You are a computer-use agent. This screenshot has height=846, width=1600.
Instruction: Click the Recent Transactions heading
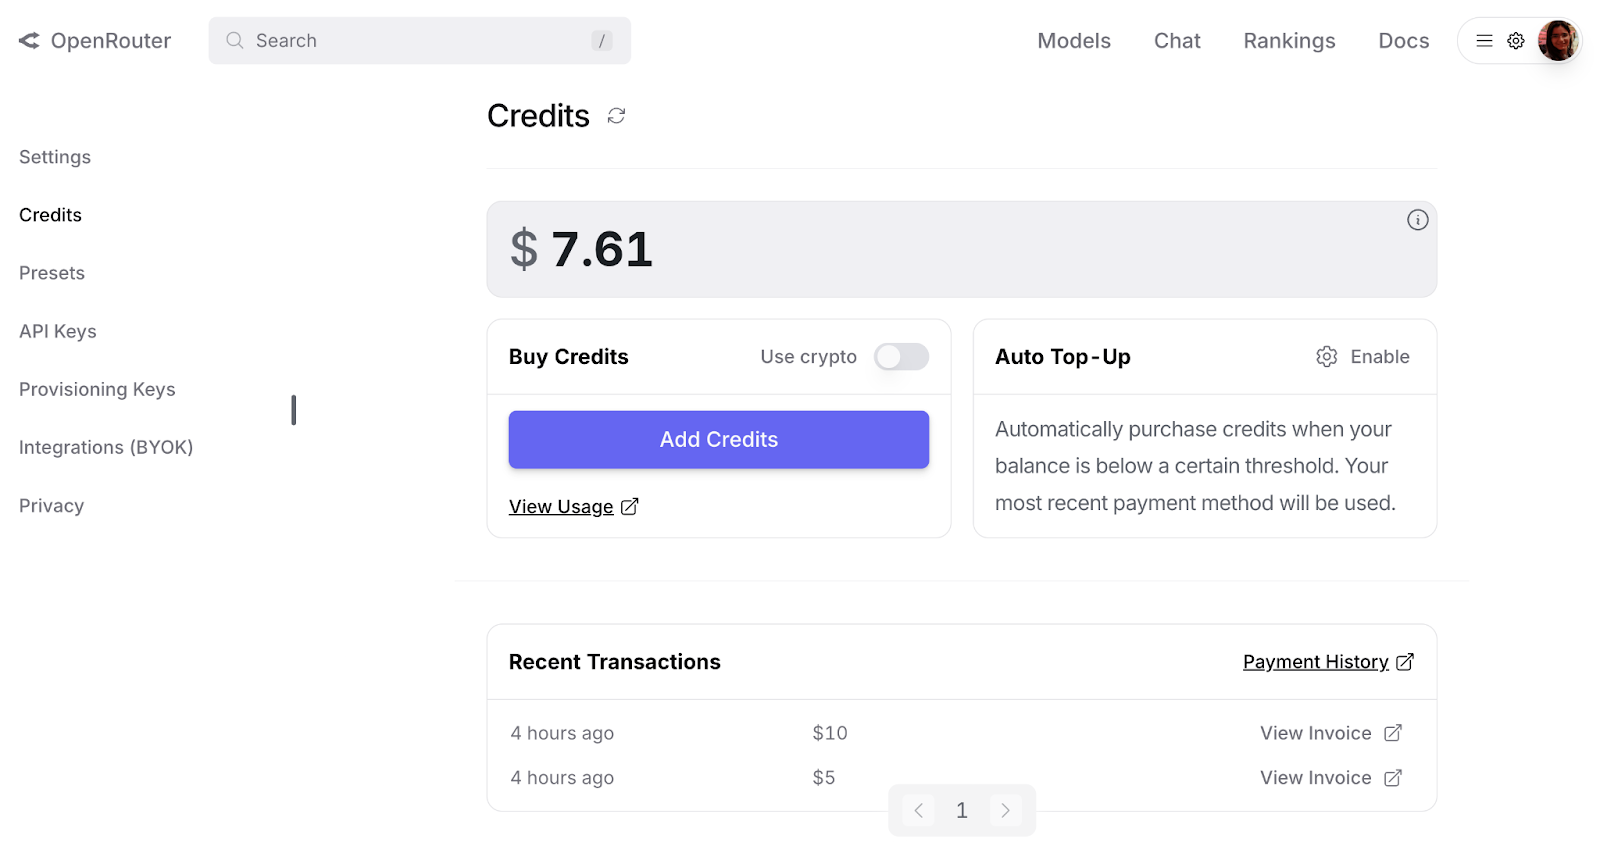[x=615, y=662]
